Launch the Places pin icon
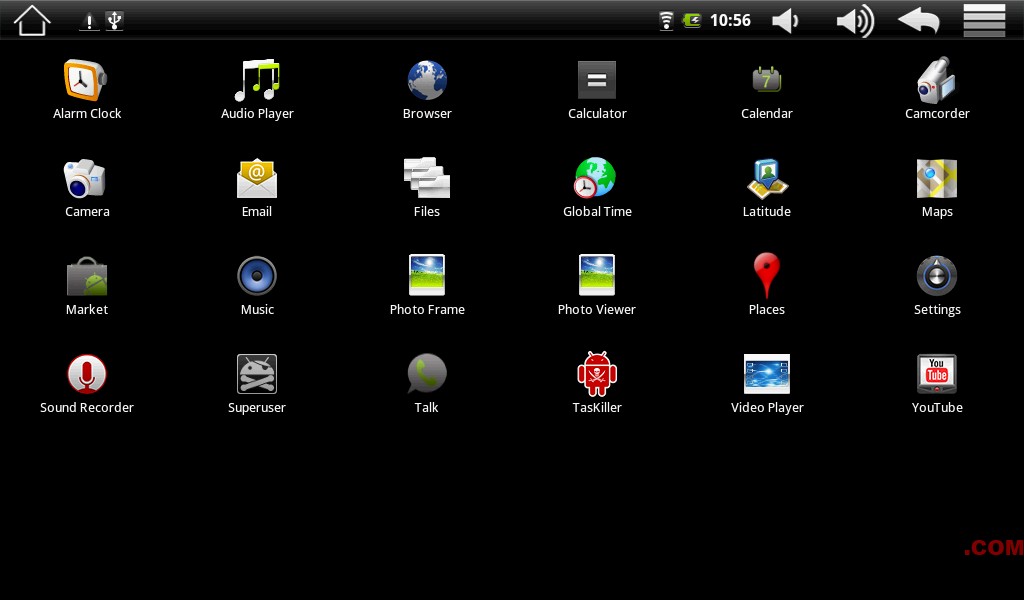The height and width of the screenshot is (600, 1024). click(767, 276)
